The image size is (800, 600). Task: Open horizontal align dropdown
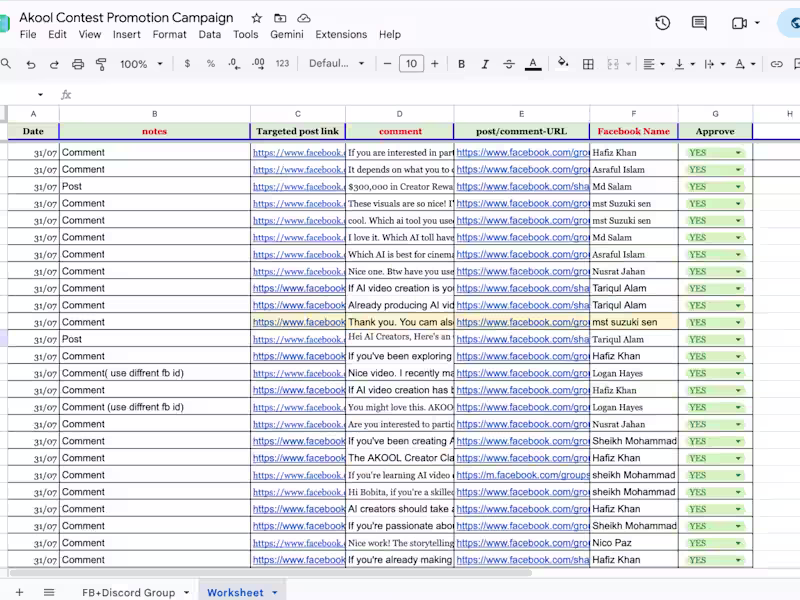[654, 64]
